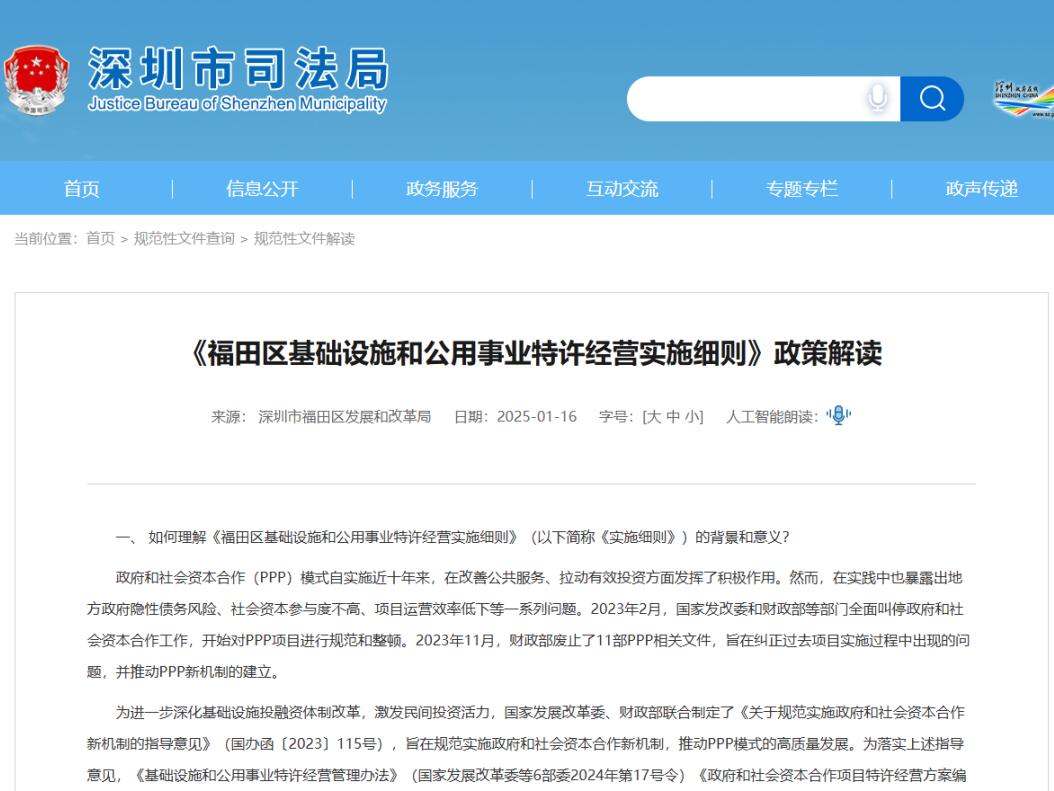The height and width of the screenshot is (791, 1054).
Task: Select the 政声传递 navigation item
Action: click(x=979, y=188)
